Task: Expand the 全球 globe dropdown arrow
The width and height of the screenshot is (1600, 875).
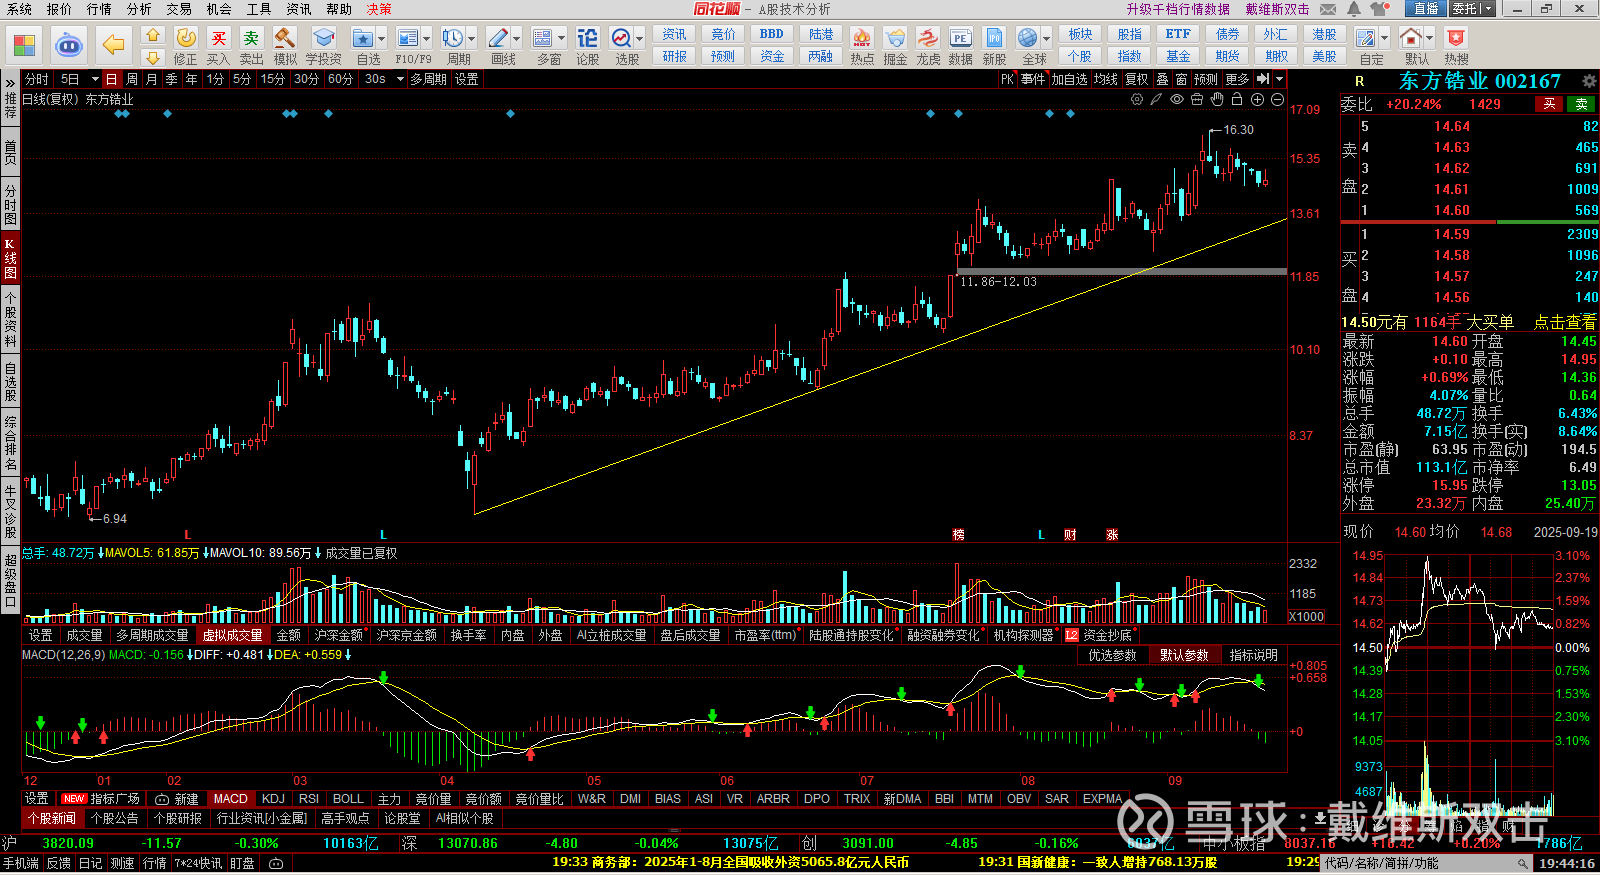Action: pyautogui.click(x=1047, y=39)
